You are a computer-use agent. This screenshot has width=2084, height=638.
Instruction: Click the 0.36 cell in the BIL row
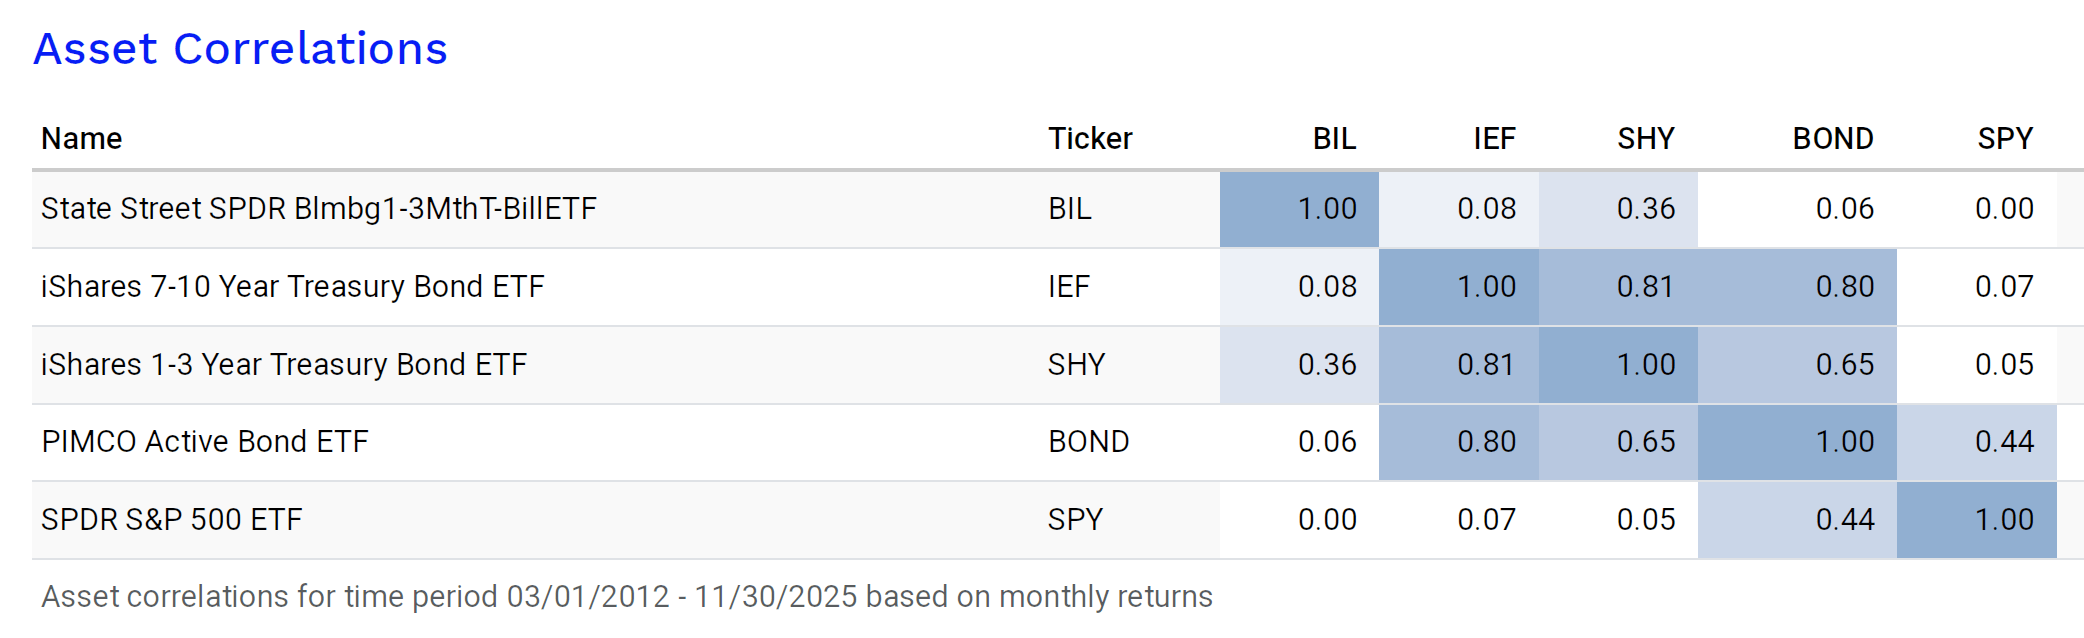pyautogui.click(x=1645, y=208)
